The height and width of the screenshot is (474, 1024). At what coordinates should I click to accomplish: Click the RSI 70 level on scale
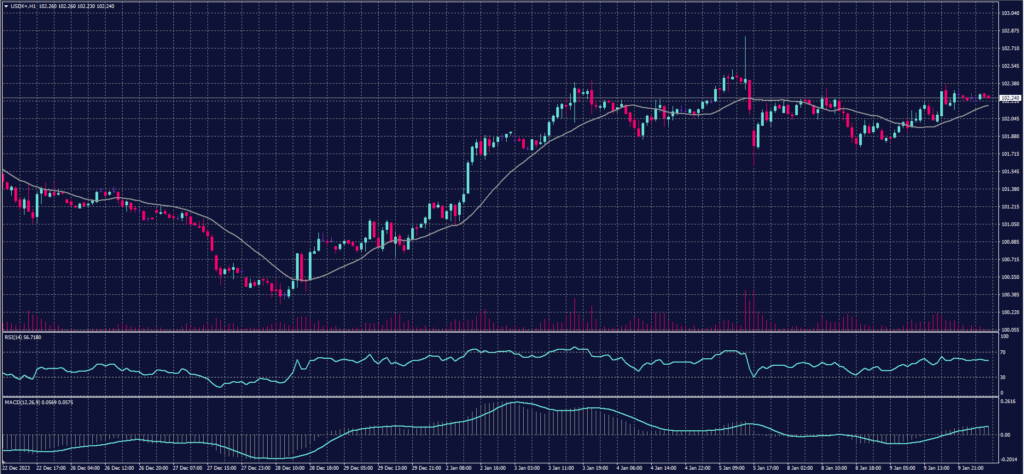pyautogui.click(x=1003, y=352)
